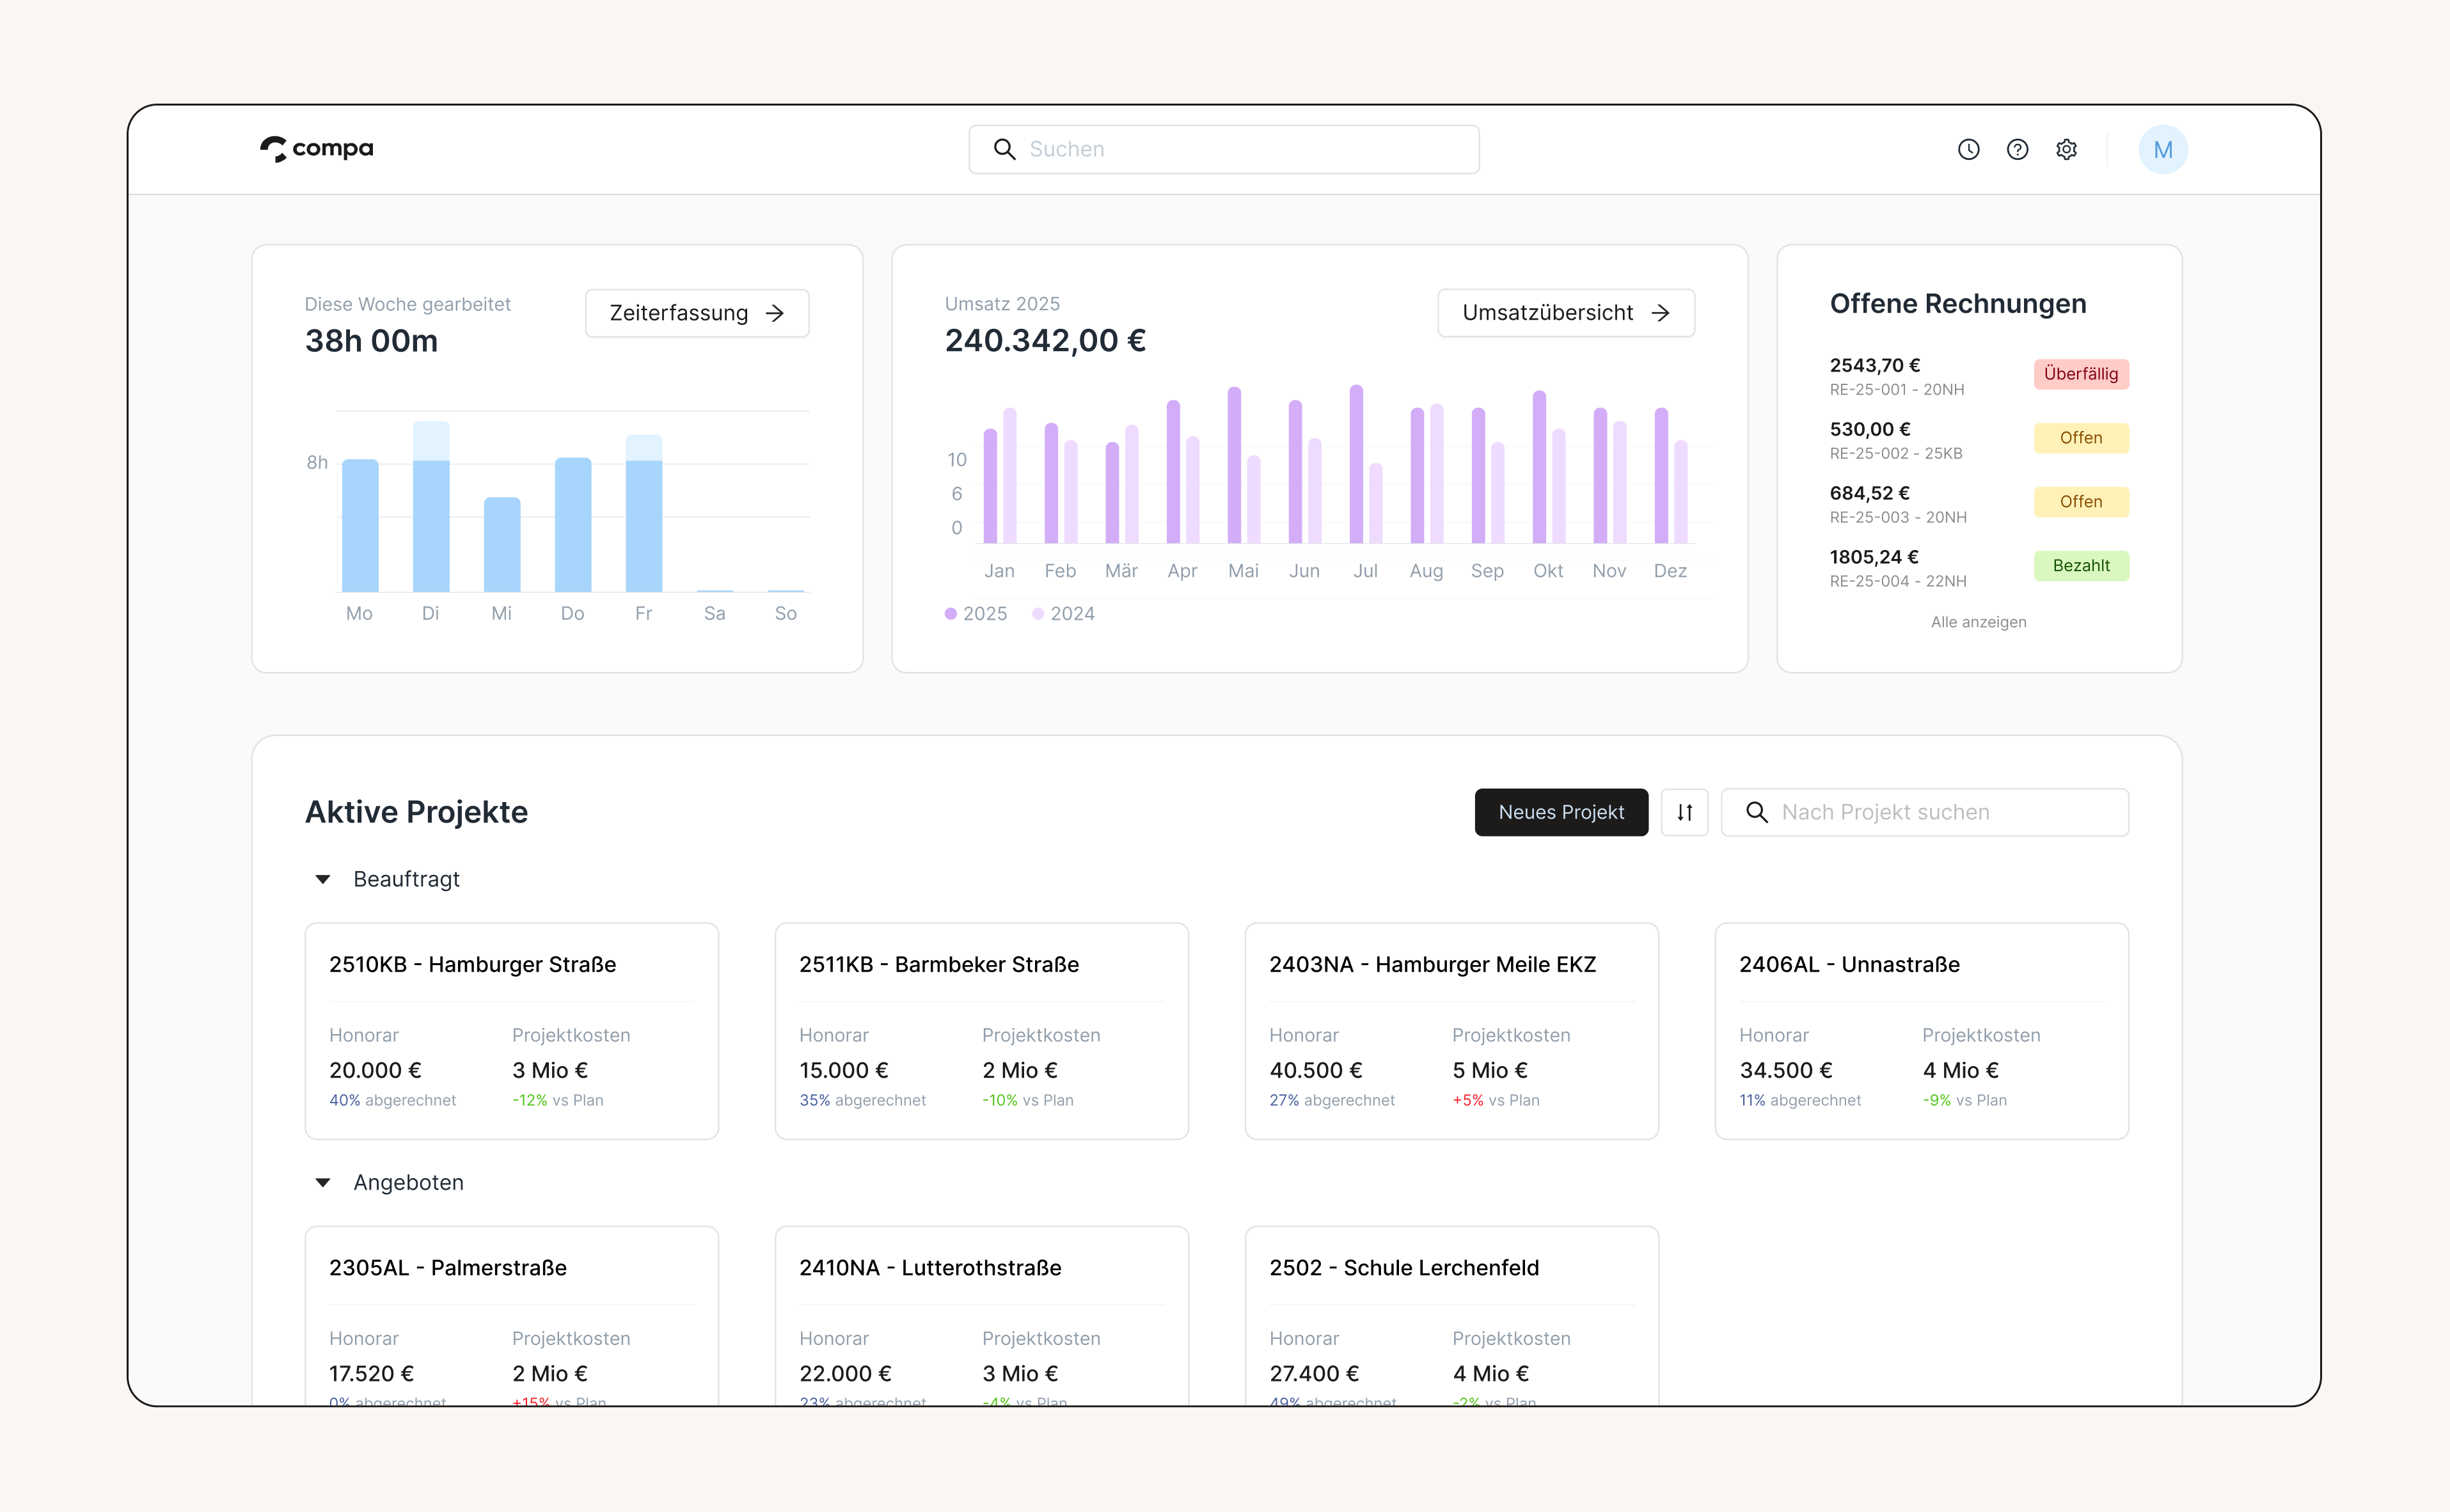Click the Neues Projekt button

coord(1561,812)
